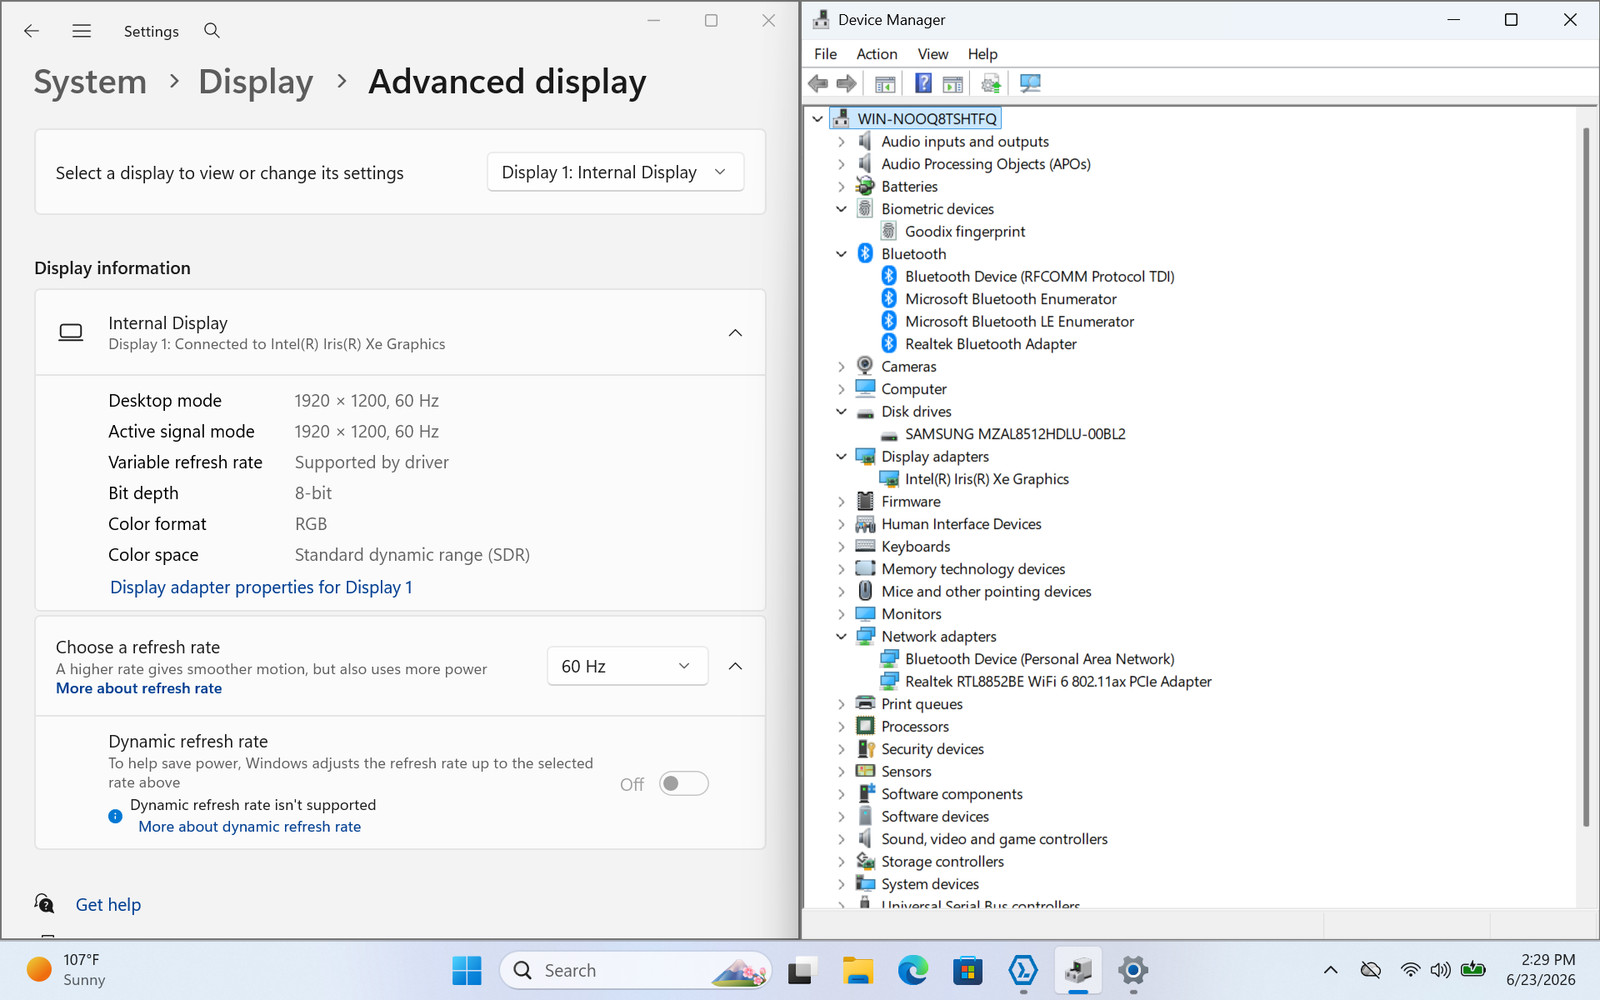1600x1000 pixels.
Task: Click the Settings gear icon in taskbar
Action: pyautogui.click(x=1133, y=970)
